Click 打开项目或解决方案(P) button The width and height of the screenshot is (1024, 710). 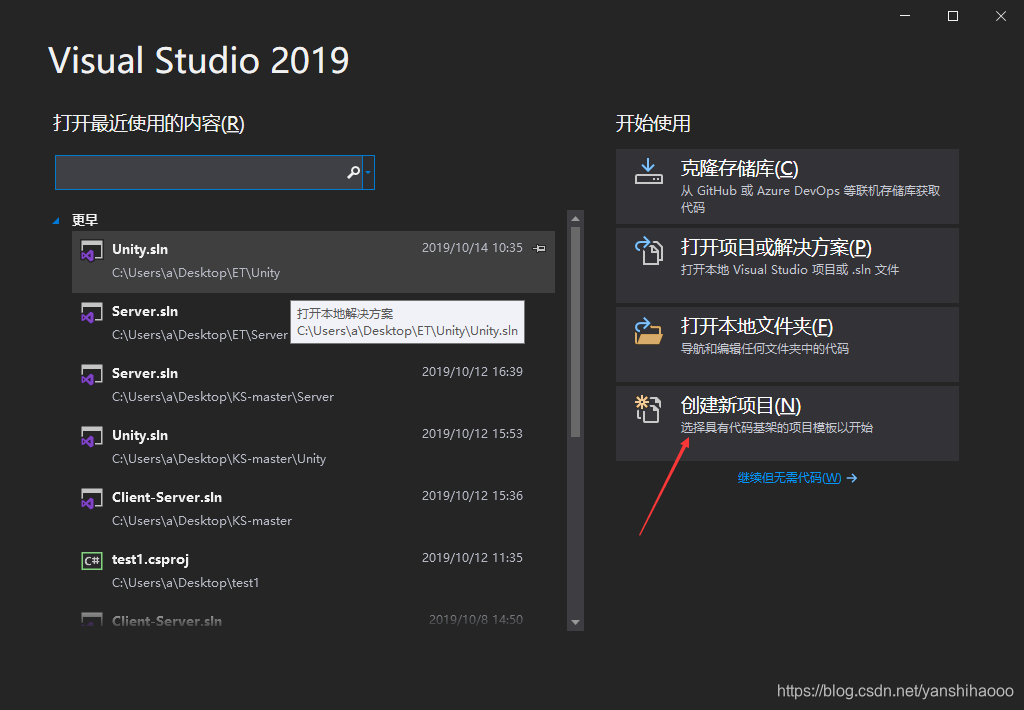pos(787,266)
